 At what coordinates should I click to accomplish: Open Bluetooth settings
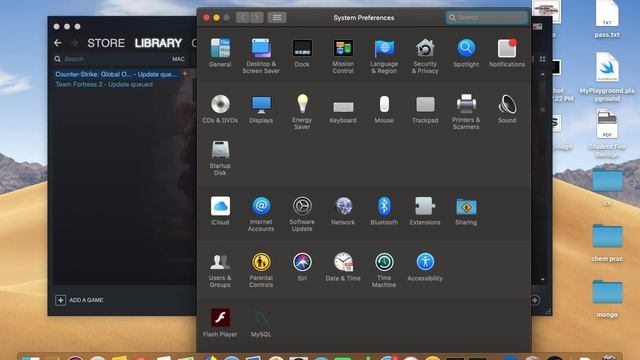[x=384, y=211]
